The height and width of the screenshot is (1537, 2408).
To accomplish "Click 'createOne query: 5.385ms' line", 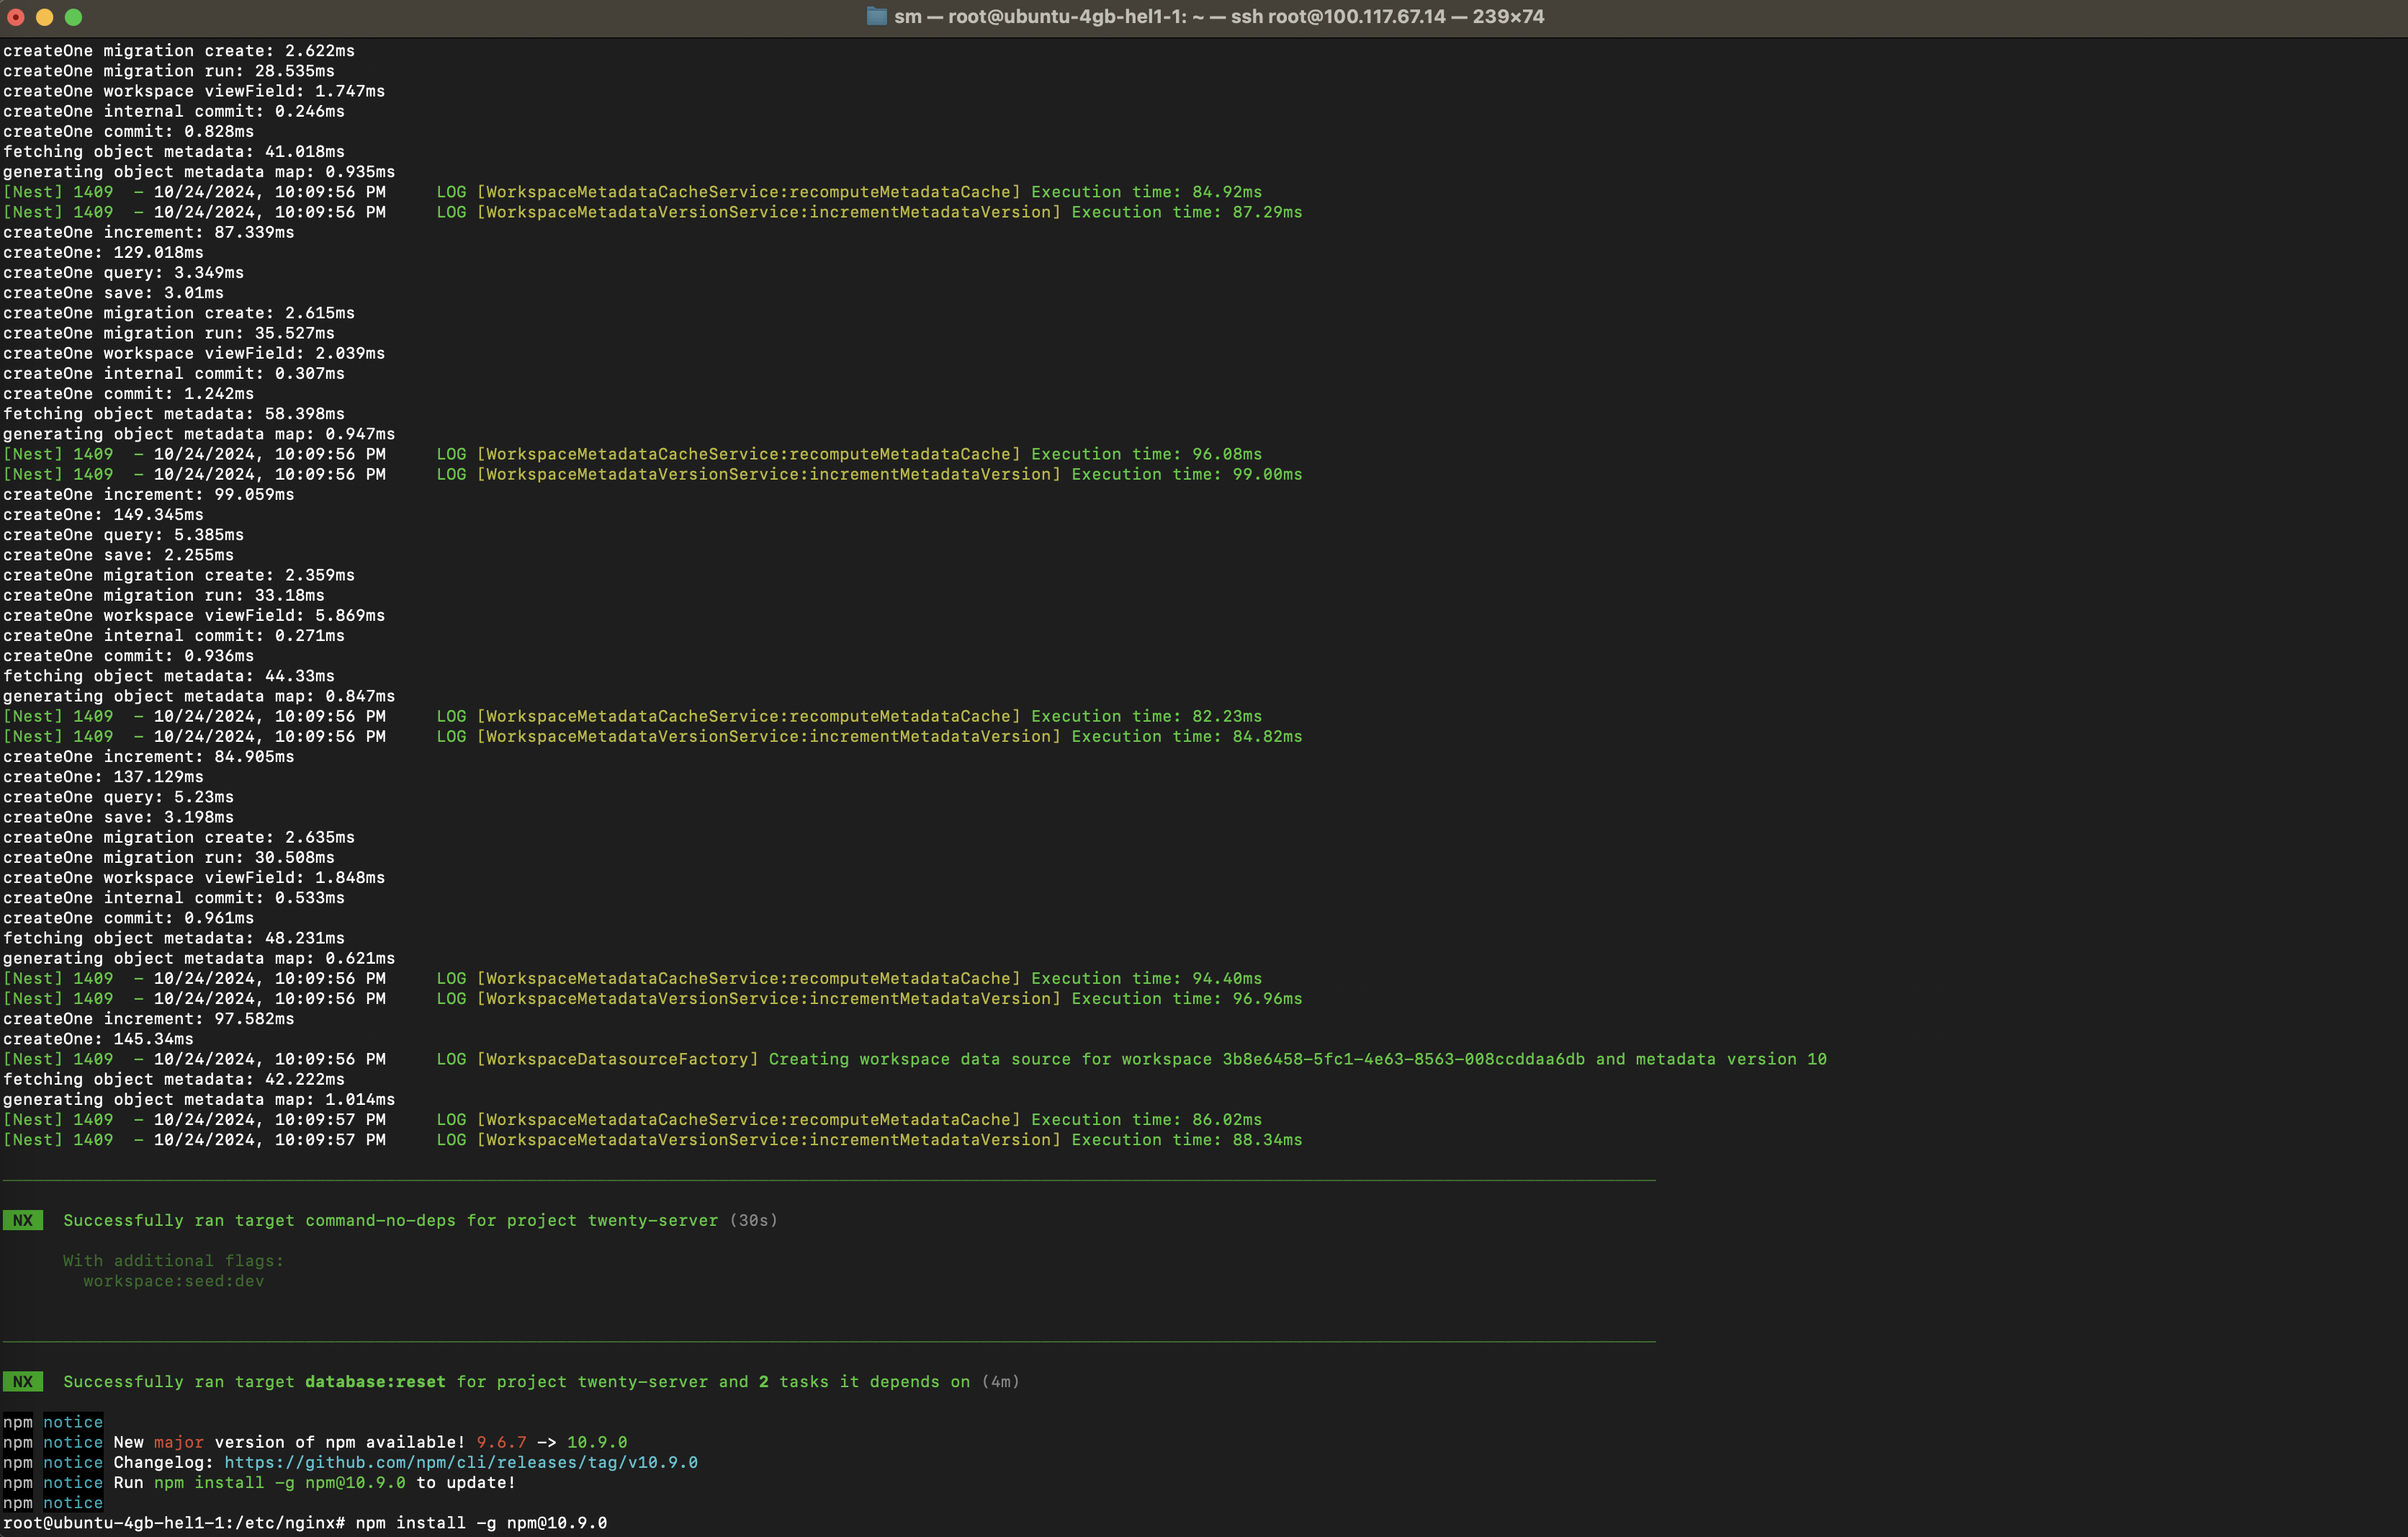I will (x=123, y=534).
